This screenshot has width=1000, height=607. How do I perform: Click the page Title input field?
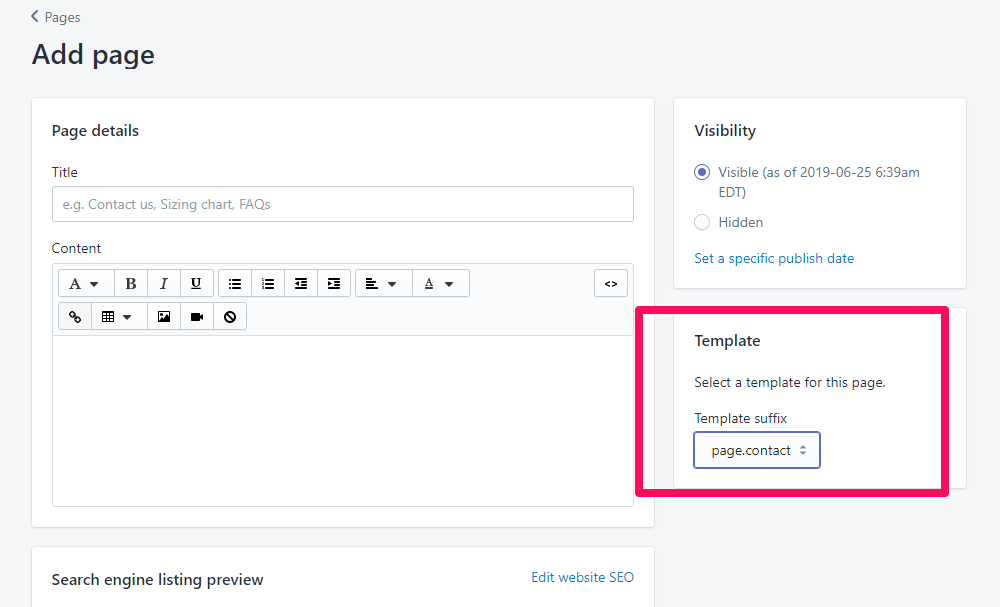point(342,204)
